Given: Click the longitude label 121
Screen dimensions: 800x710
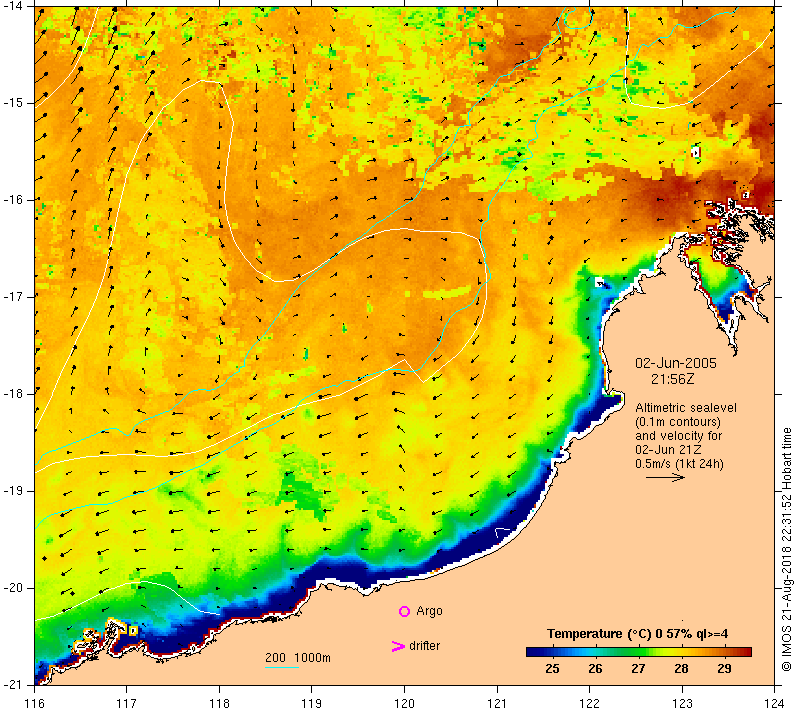Looking at the screenshot, I should point(497,703).
